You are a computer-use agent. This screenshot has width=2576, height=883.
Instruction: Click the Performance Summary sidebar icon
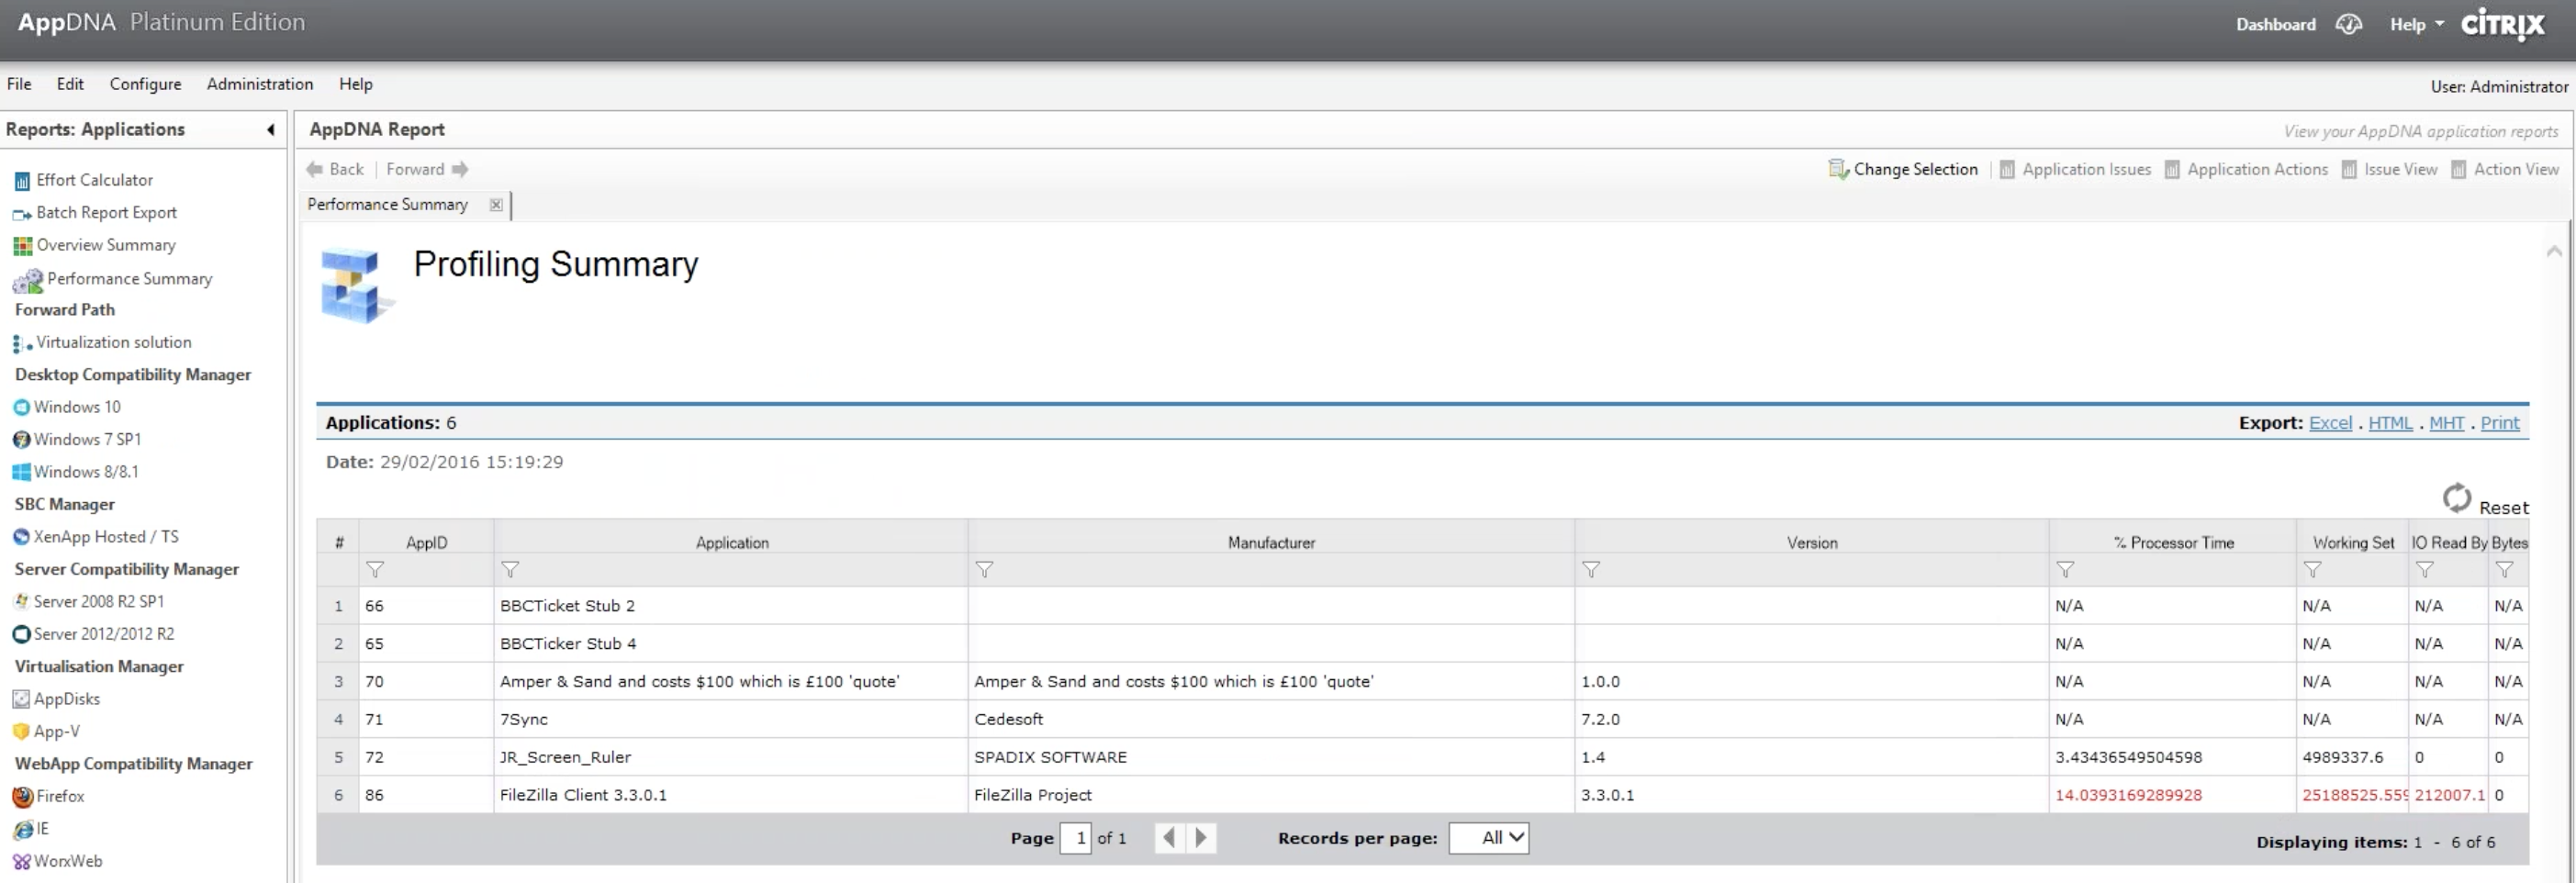[28, 280]
